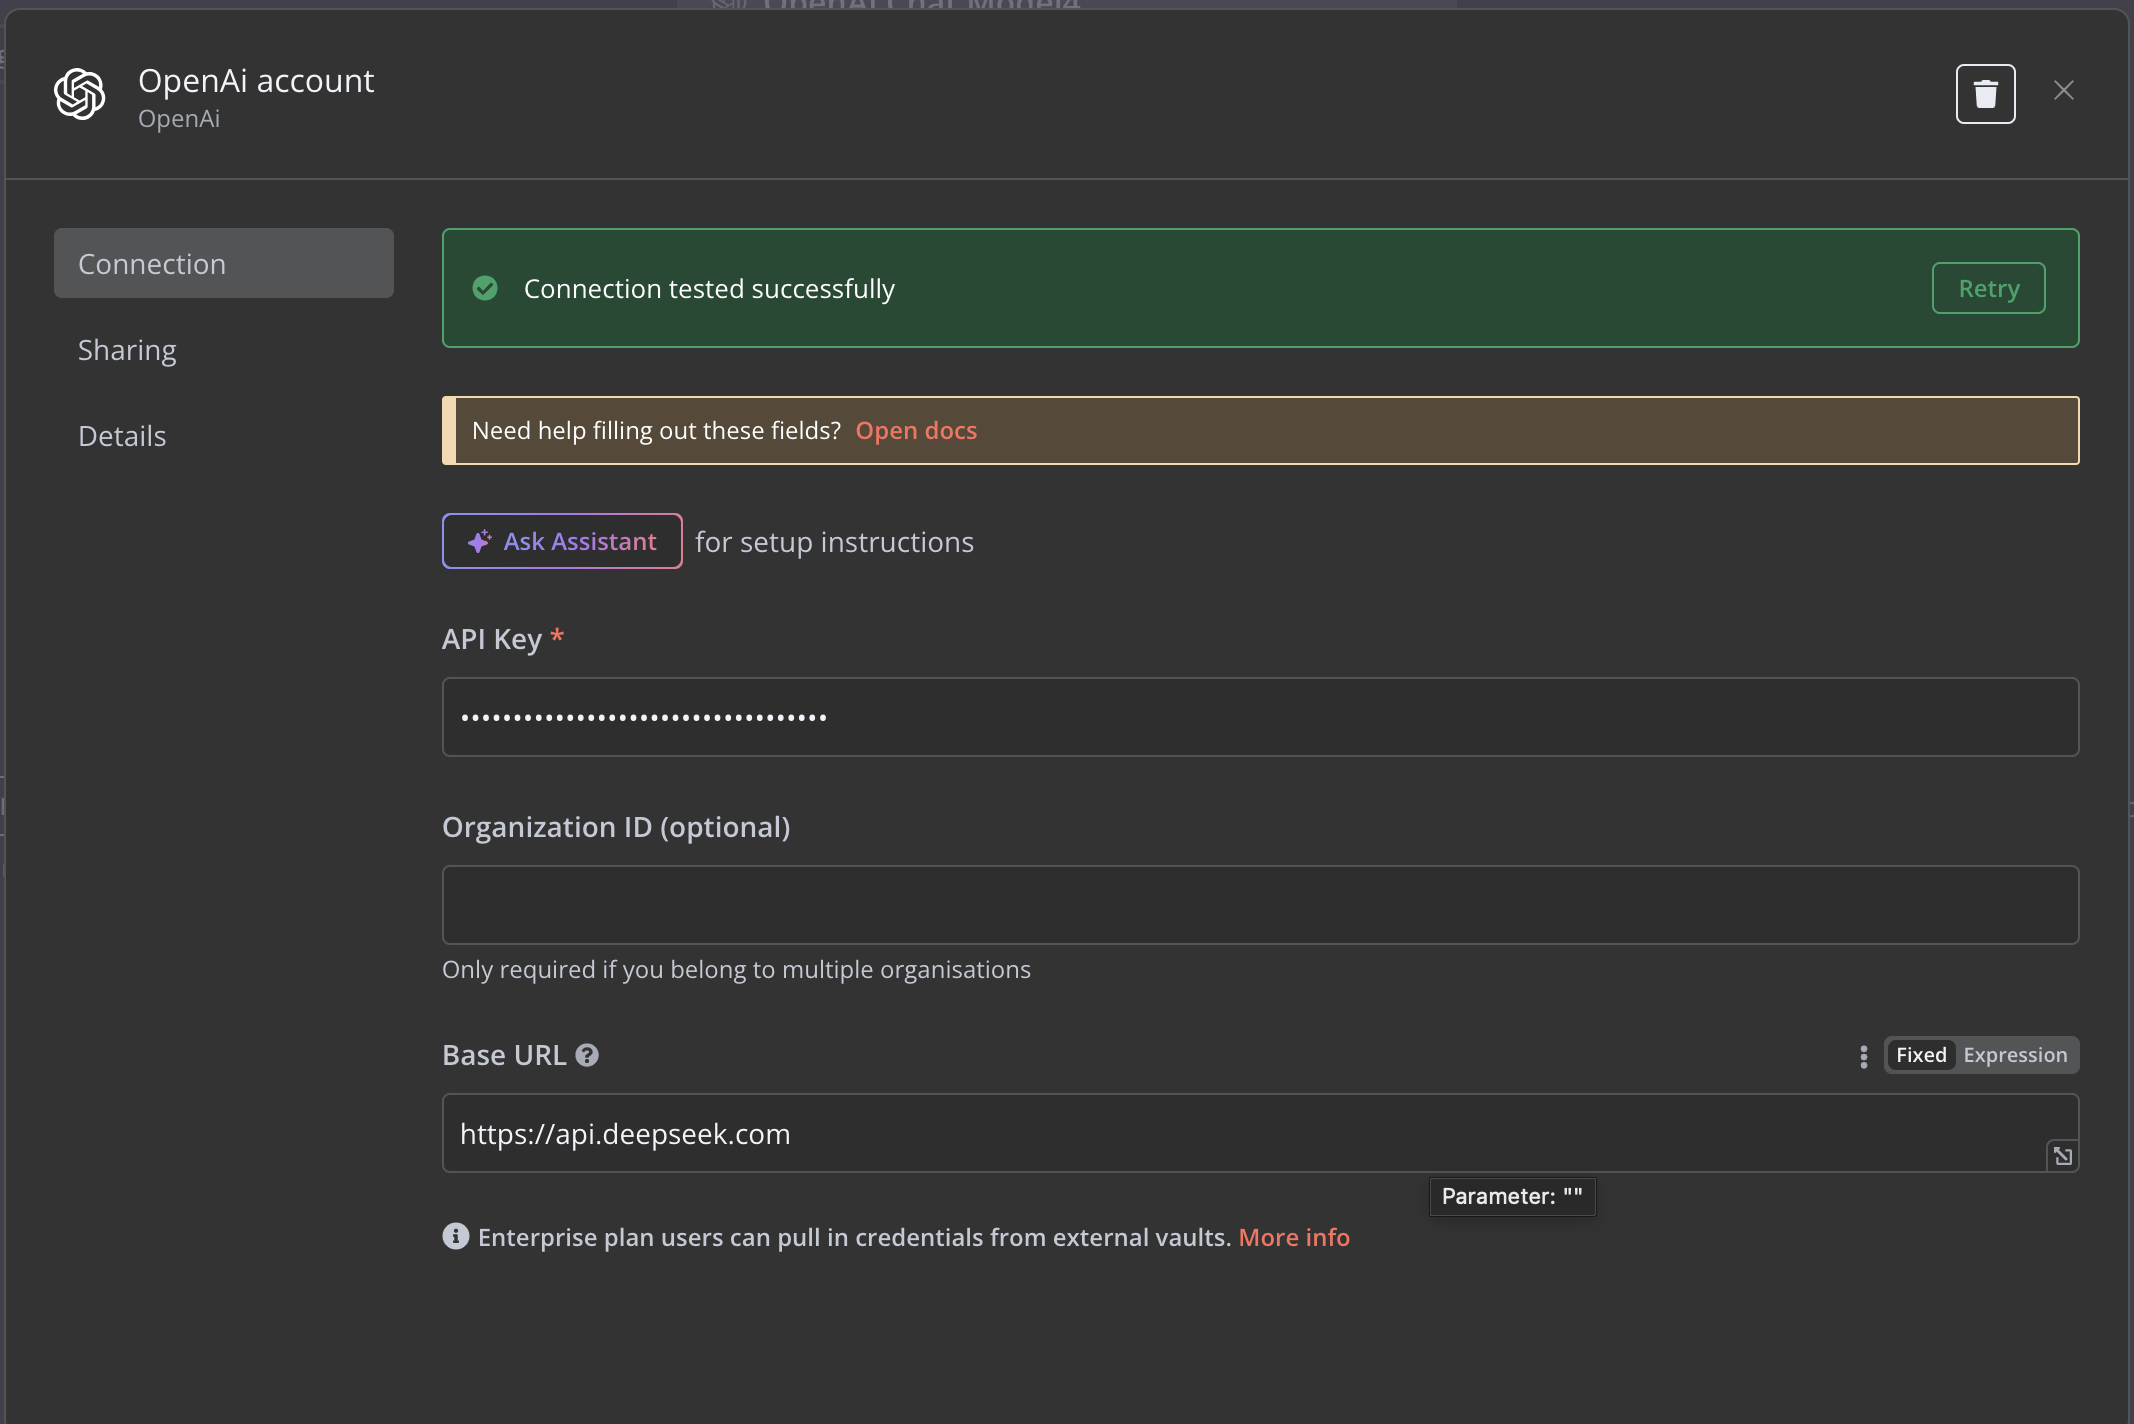Open the Sharing tab
Screen dimensions: 2134x1424
click(127, 350)
